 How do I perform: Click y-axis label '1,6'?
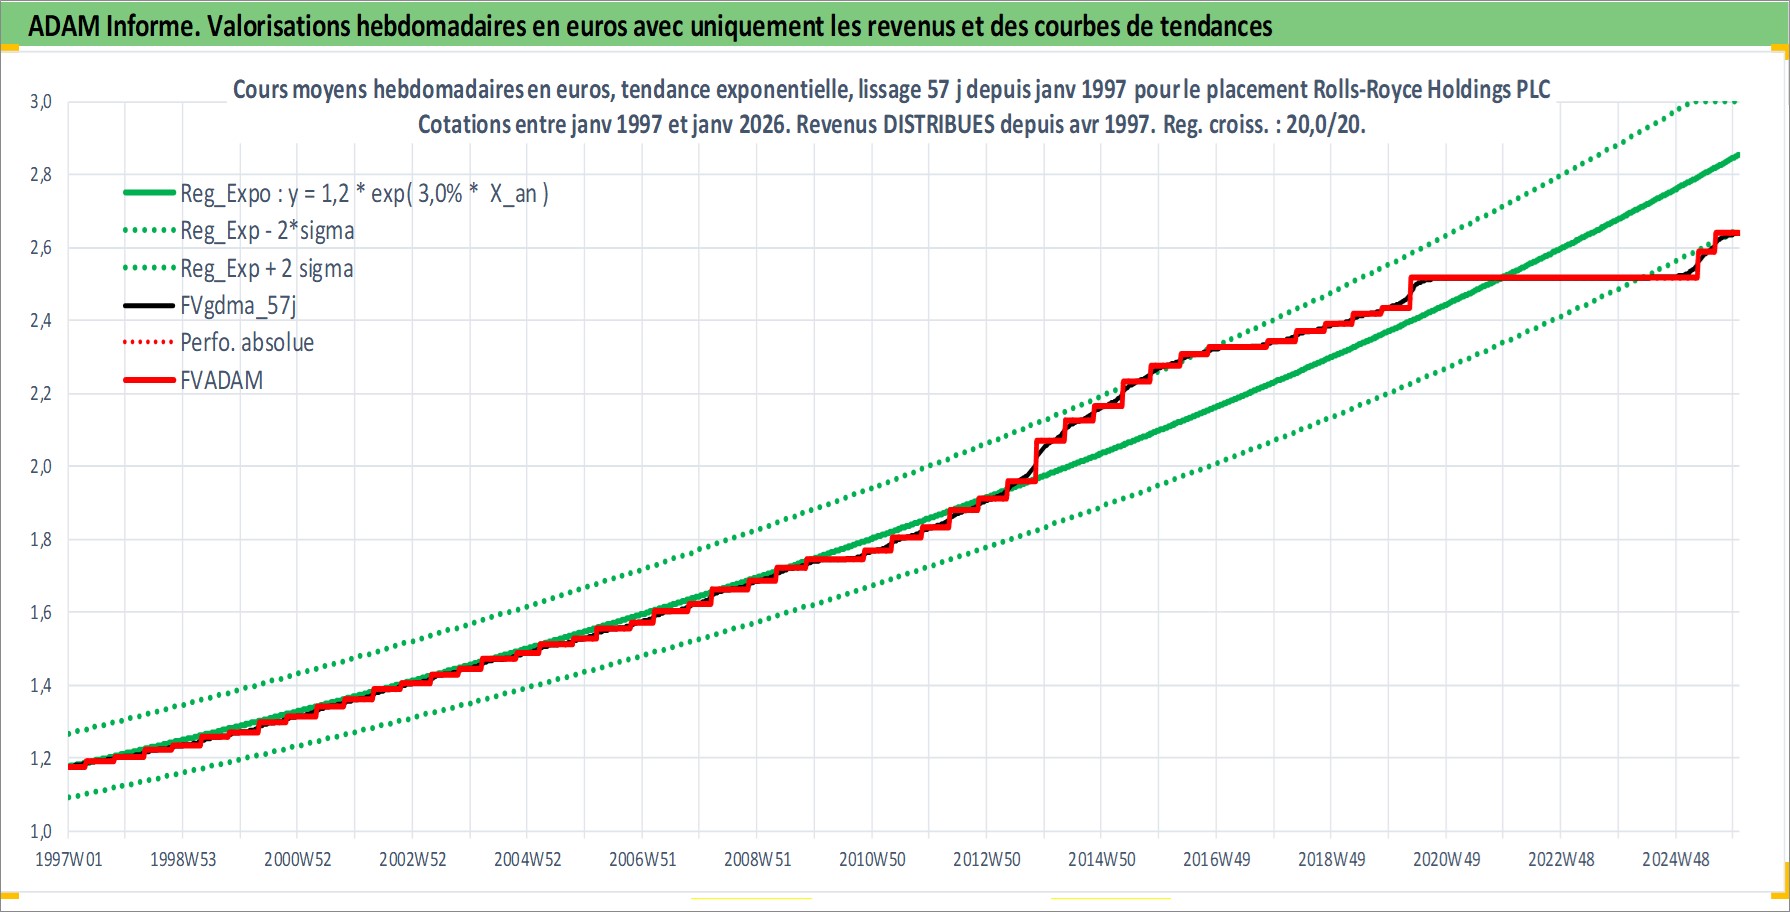(x=40, y=613)
